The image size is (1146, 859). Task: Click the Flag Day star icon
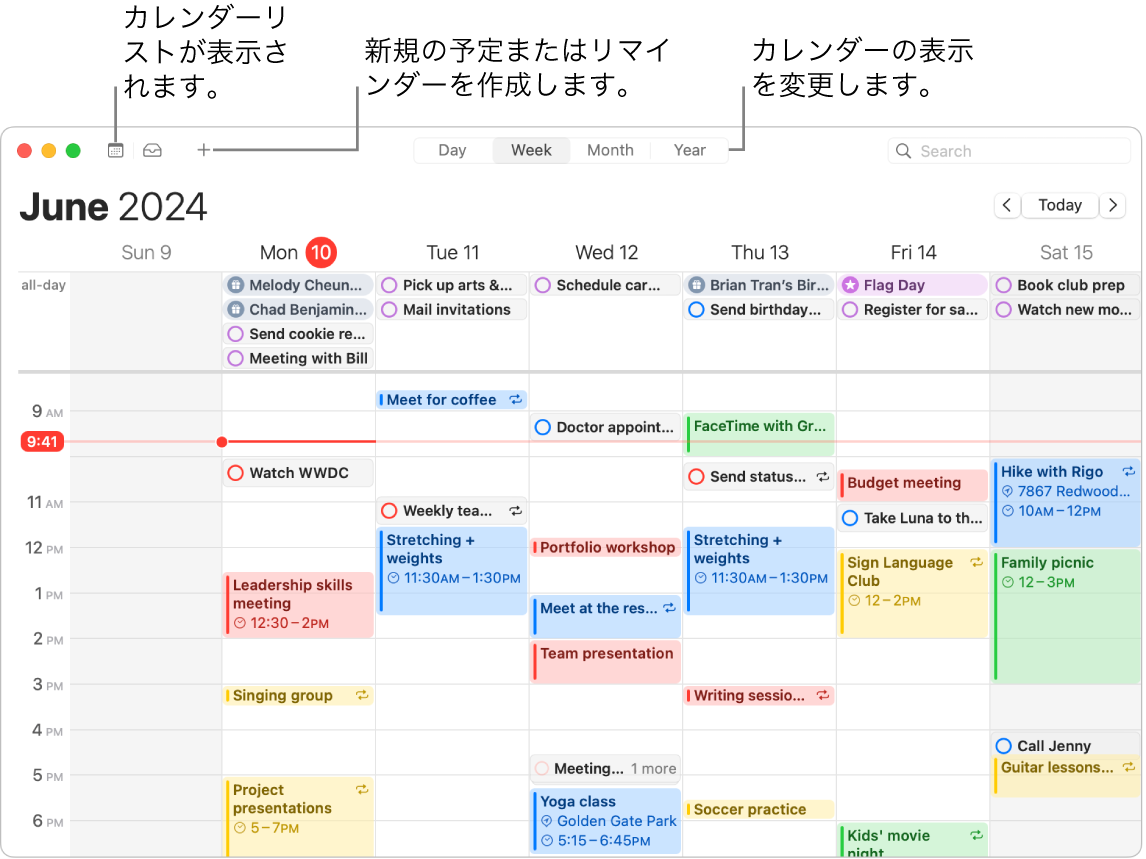(x=850, y=285)
